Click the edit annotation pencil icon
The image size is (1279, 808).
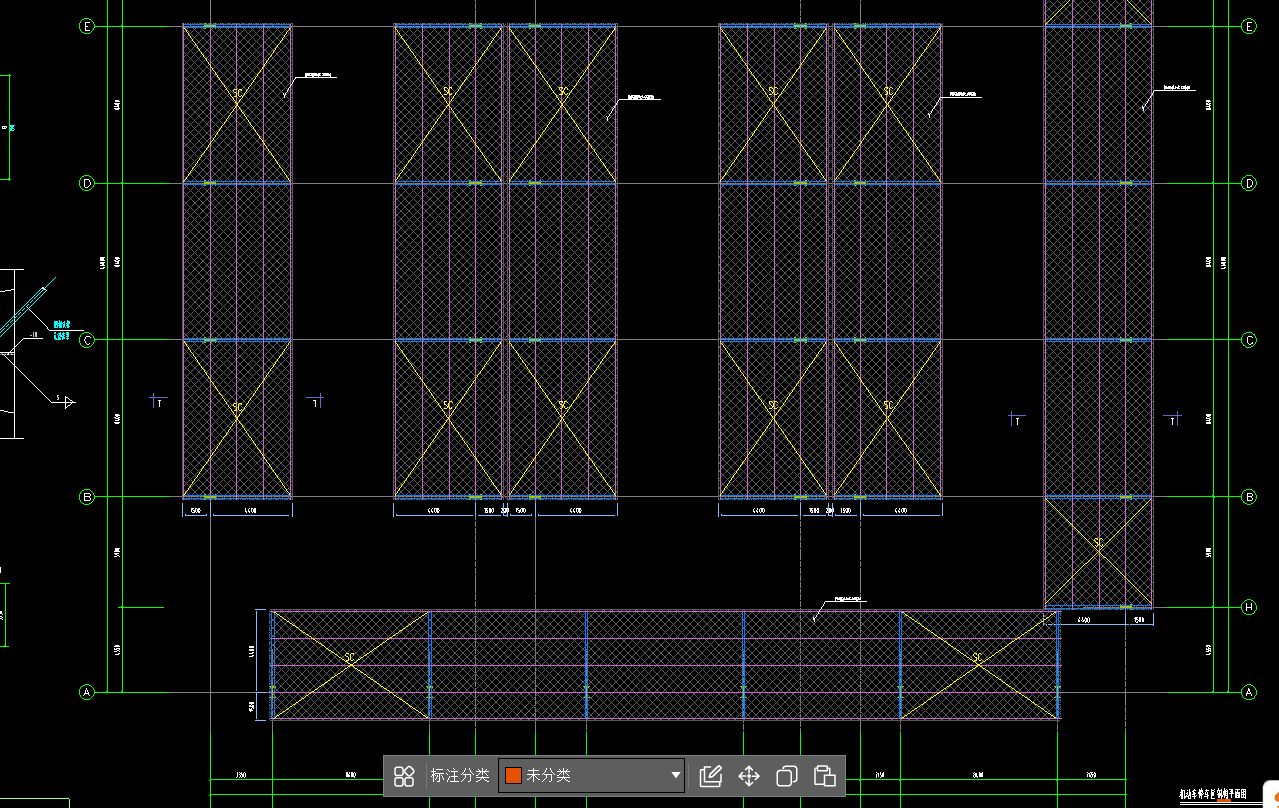tap(711, 776)
